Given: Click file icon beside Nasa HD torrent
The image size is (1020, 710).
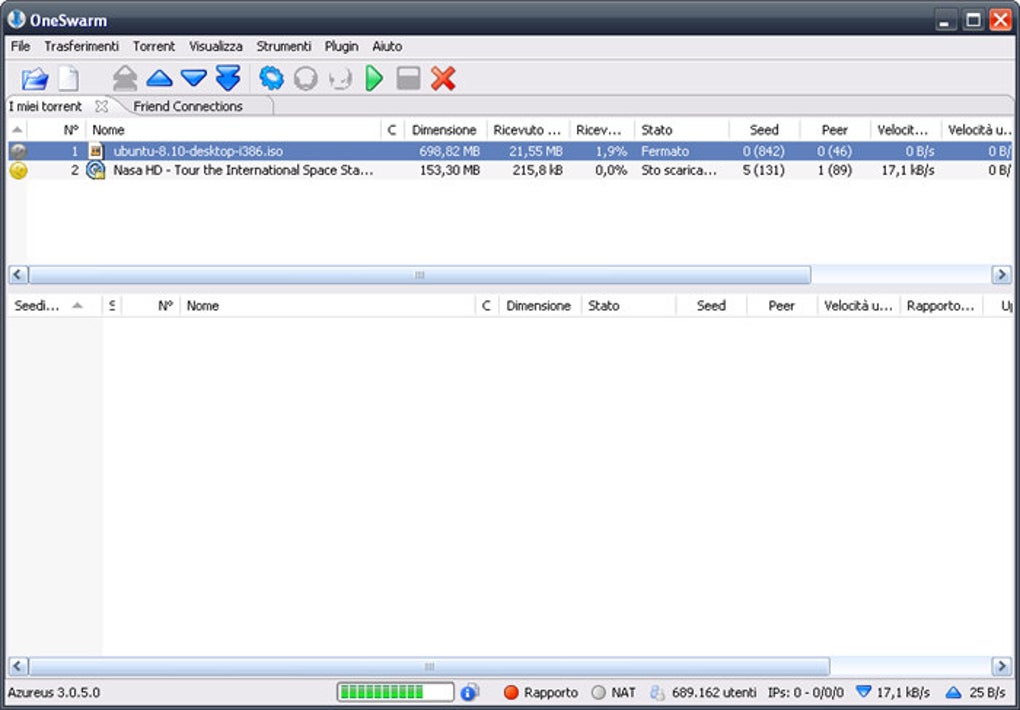Looking at the screenshot, I should click(x=96, y=171).
